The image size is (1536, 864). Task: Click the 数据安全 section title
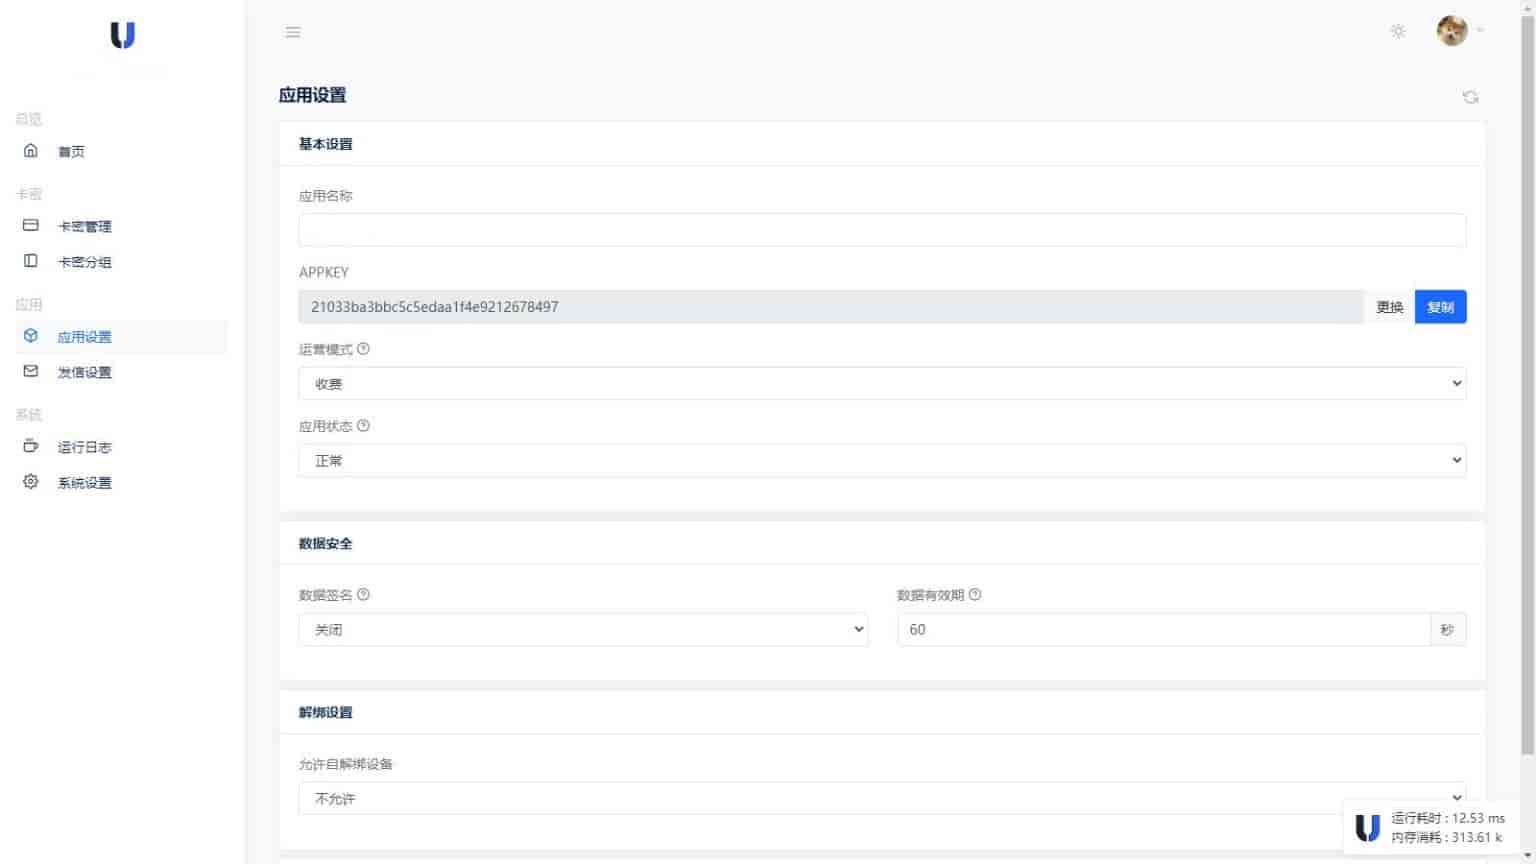(325, 544)
